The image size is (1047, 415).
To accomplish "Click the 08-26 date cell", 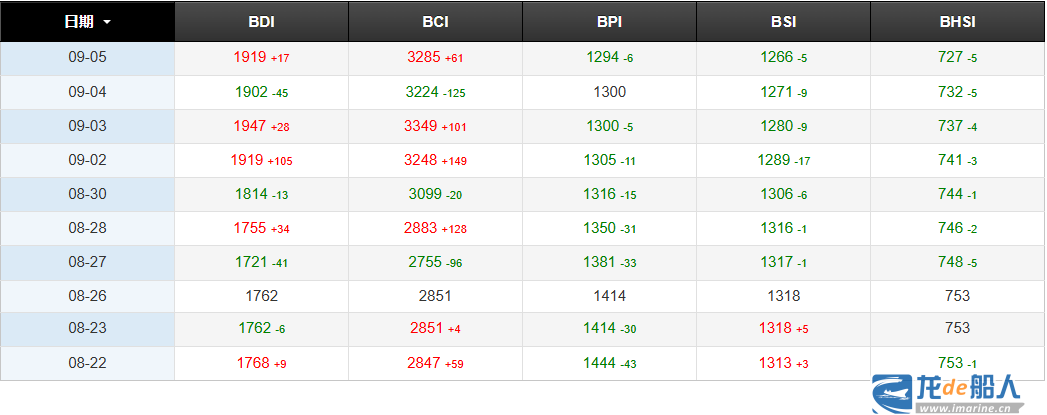I will pos(87,296).
